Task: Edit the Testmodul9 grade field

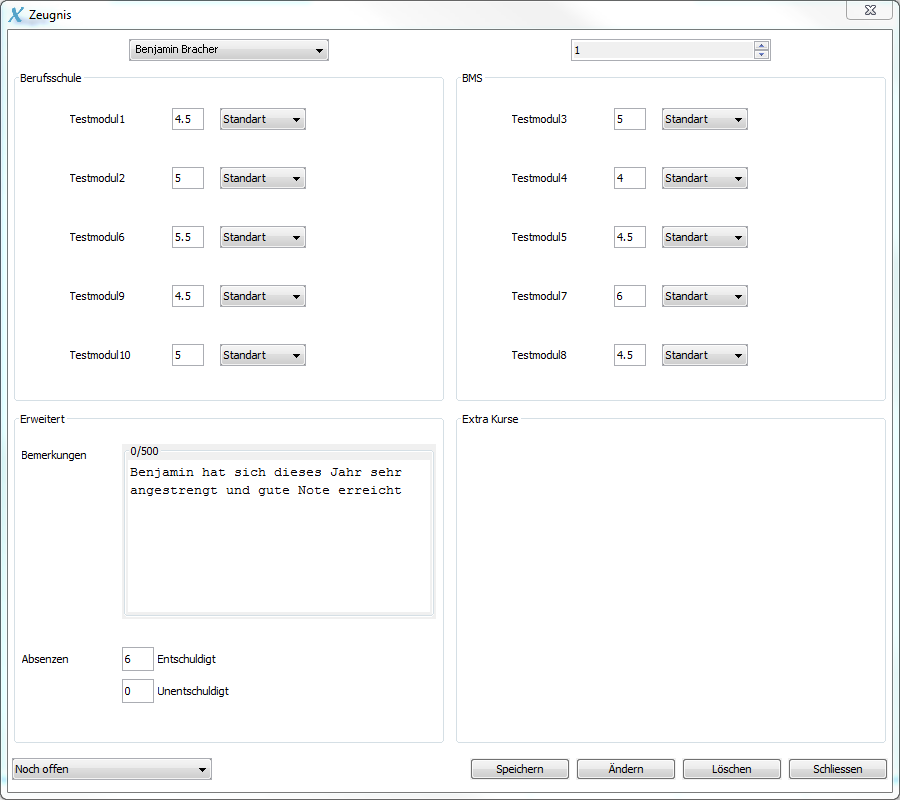Action: pos(188,296)
